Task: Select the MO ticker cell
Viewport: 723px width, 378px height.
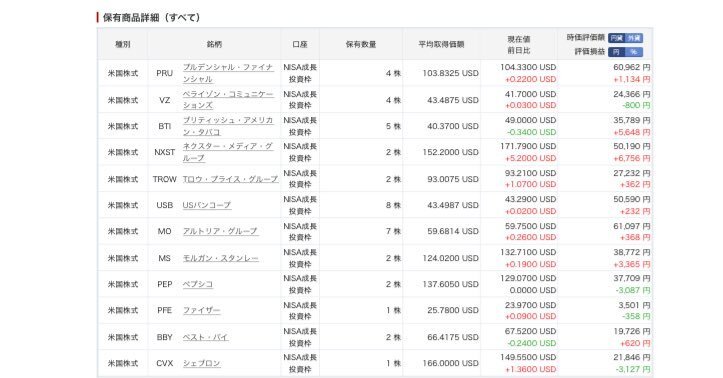Action: (165, 231)
